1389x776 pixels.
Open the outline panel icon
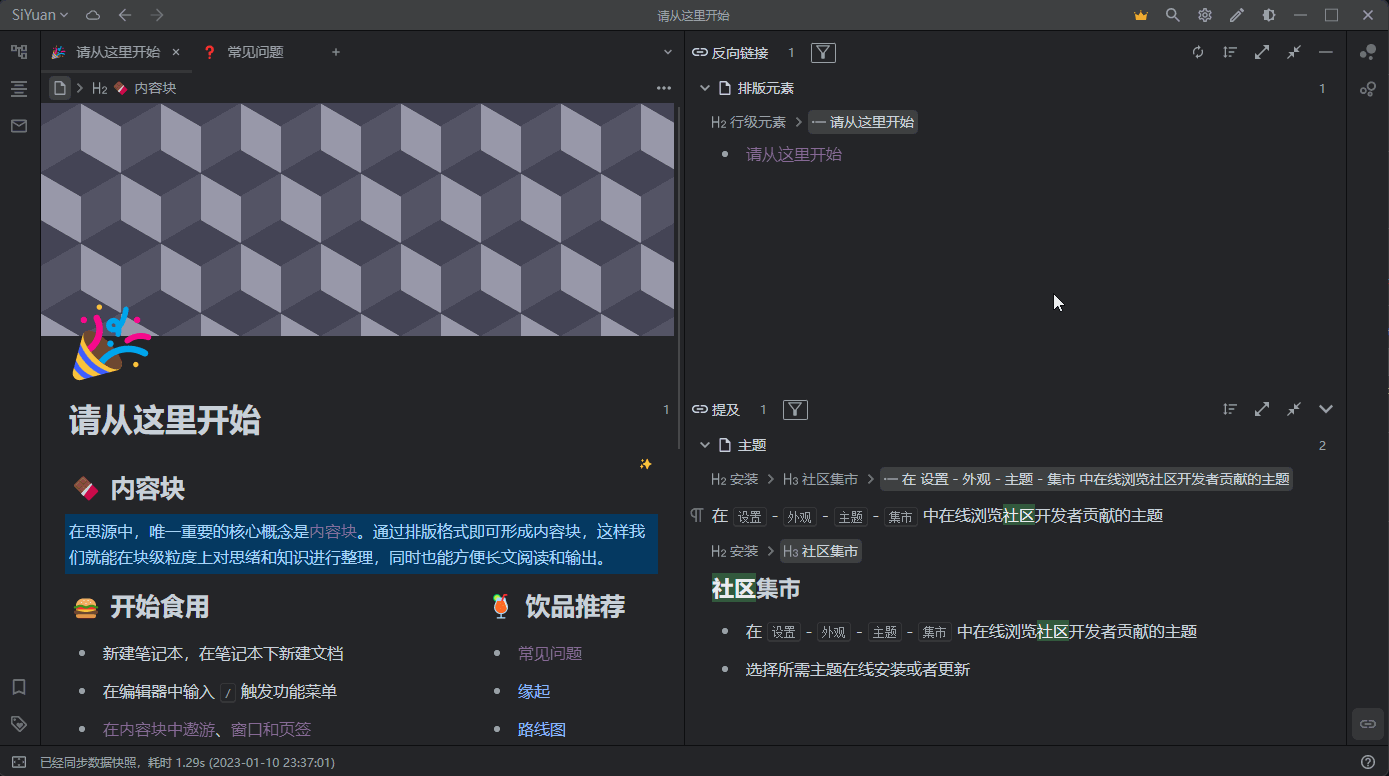19,89
